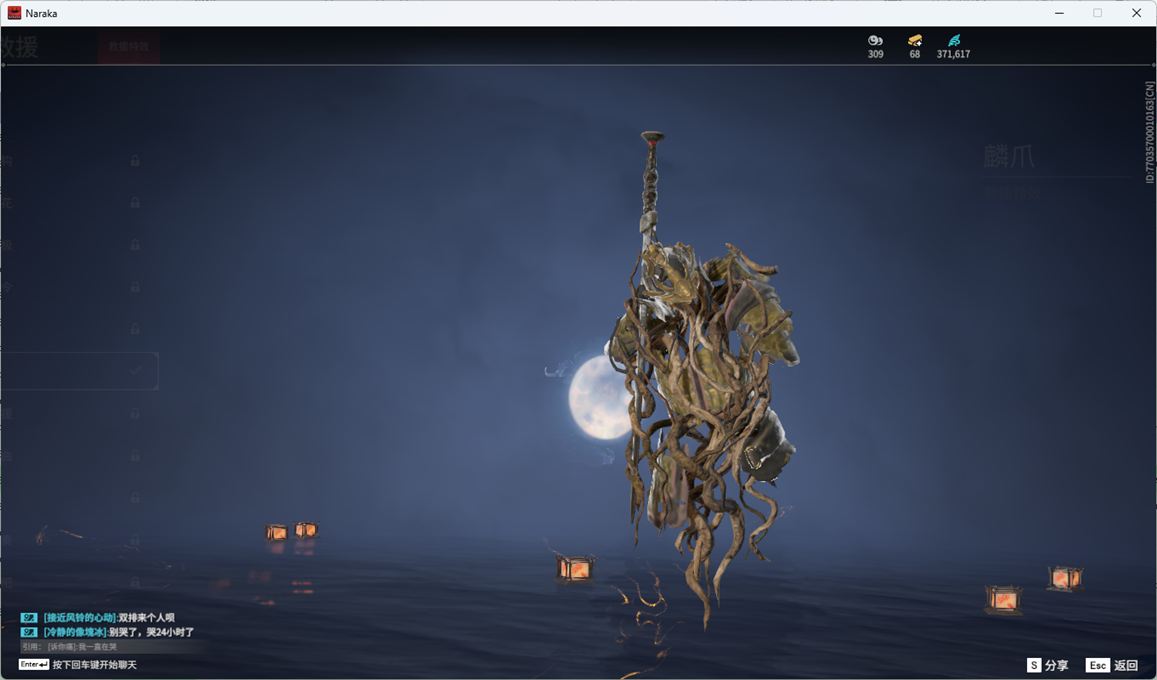Click the 麟爪 item title
Image resolution: width=1157 pixels, height=680 pixels.
[1008, 157]
